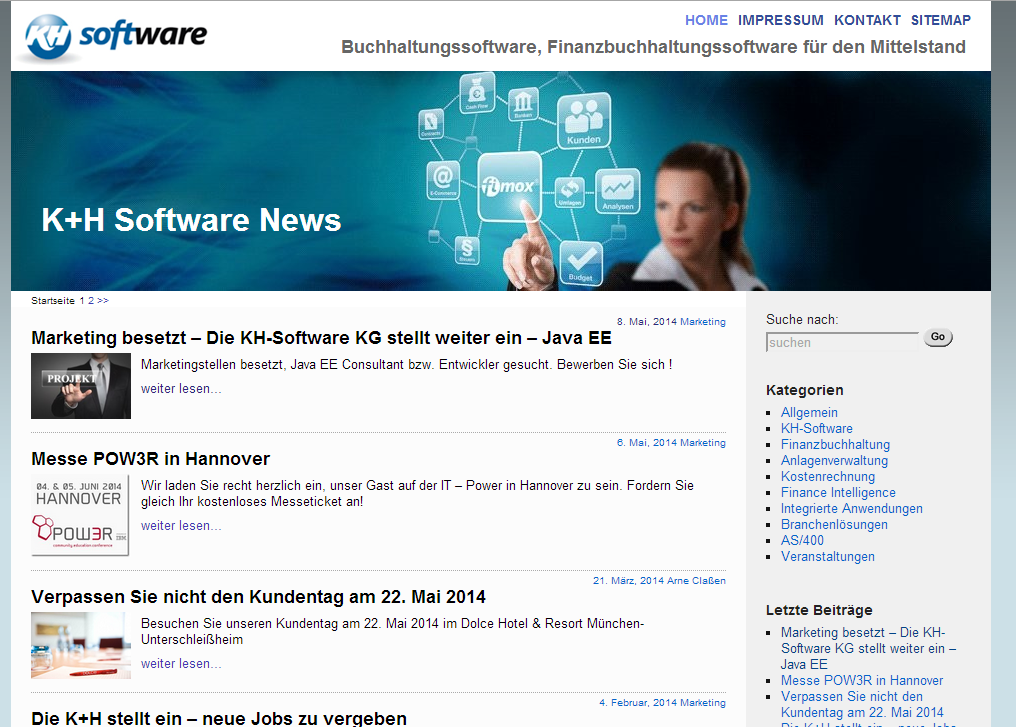Open recent post 'Messe POW3R in Hannover' in sidebar
Viewport: 1016px width, 727px height.
[862, 680]
